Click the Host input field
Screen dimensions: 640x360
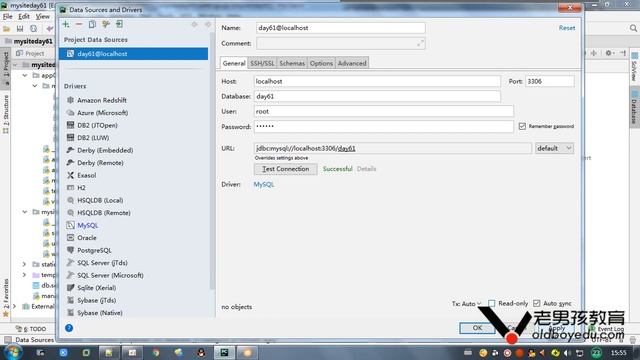[377, 81]
